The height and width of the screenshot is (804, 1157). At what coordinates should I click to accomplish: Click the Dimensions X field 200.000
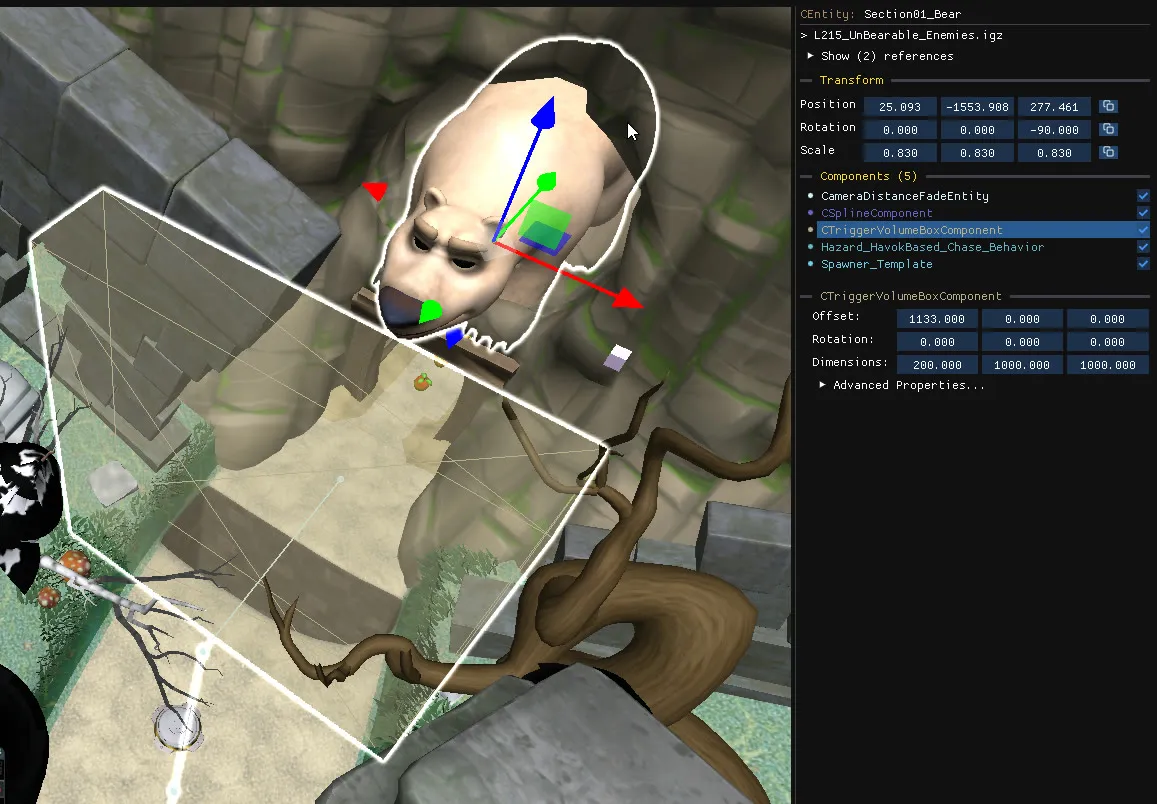(937, 364)
